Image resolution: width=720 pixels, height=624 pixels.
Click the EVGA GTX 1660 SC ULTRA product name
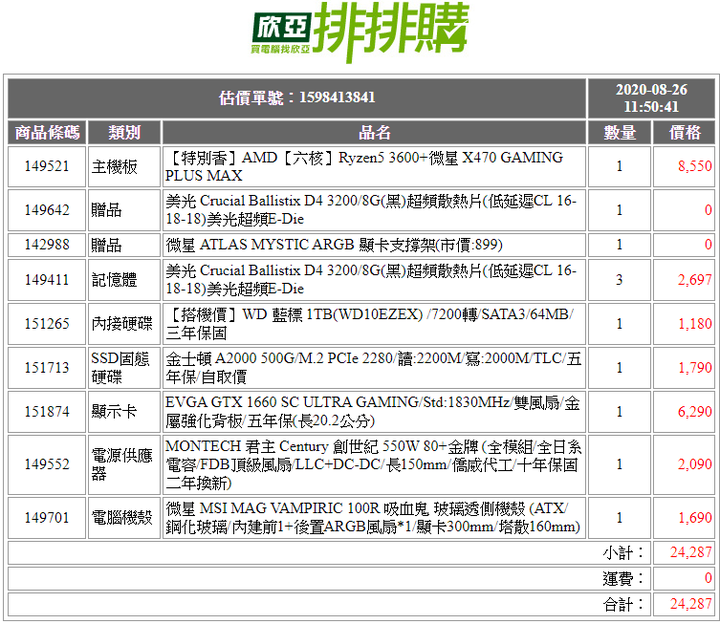(x=372, y=412)
